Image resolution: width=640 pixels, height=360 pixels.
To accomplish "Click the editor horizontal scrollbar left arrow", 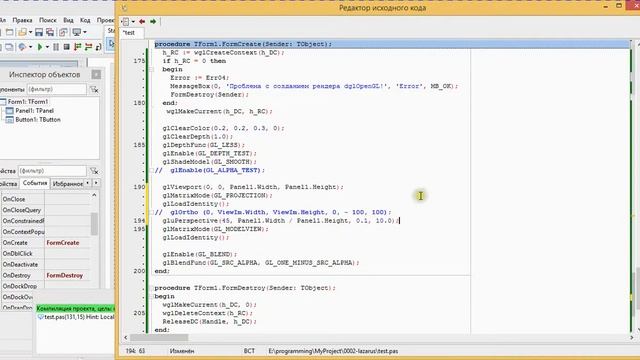I will pos(126,338).
